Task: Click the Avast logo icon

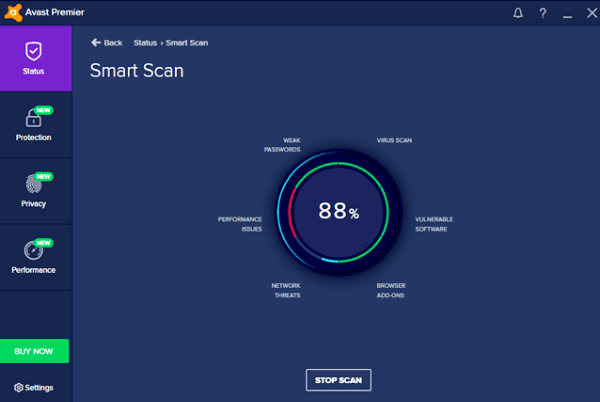Action: [13, 12]
